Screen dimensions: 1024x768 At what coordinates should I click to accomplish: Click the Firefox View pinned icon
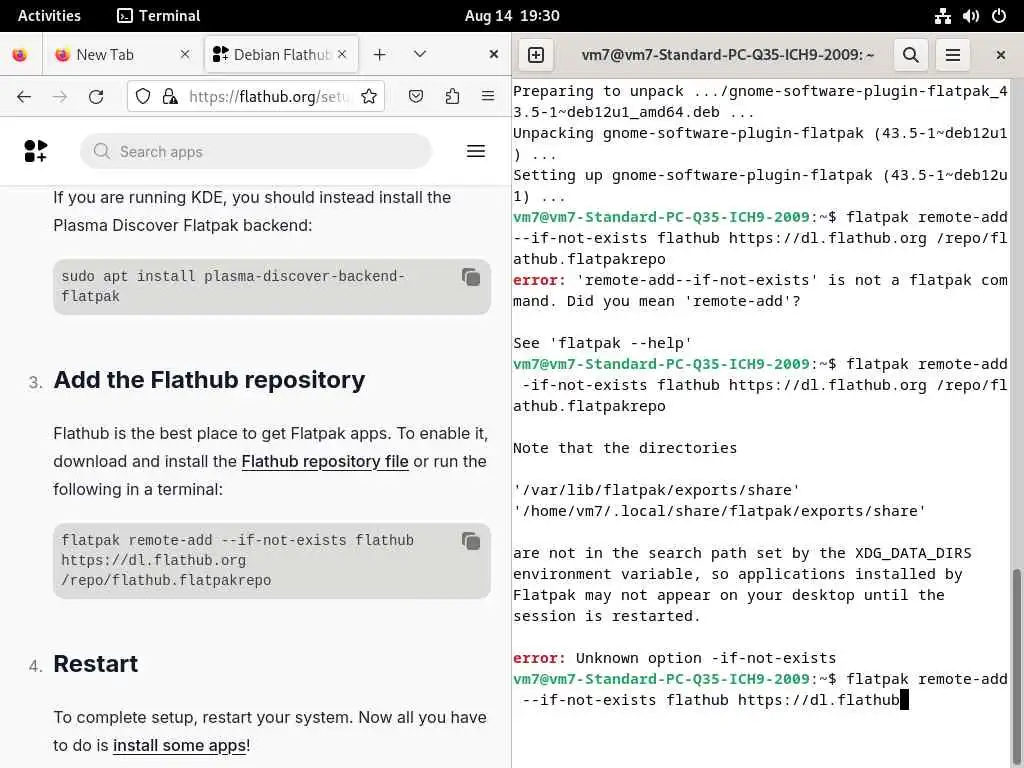tap(20, 55)
